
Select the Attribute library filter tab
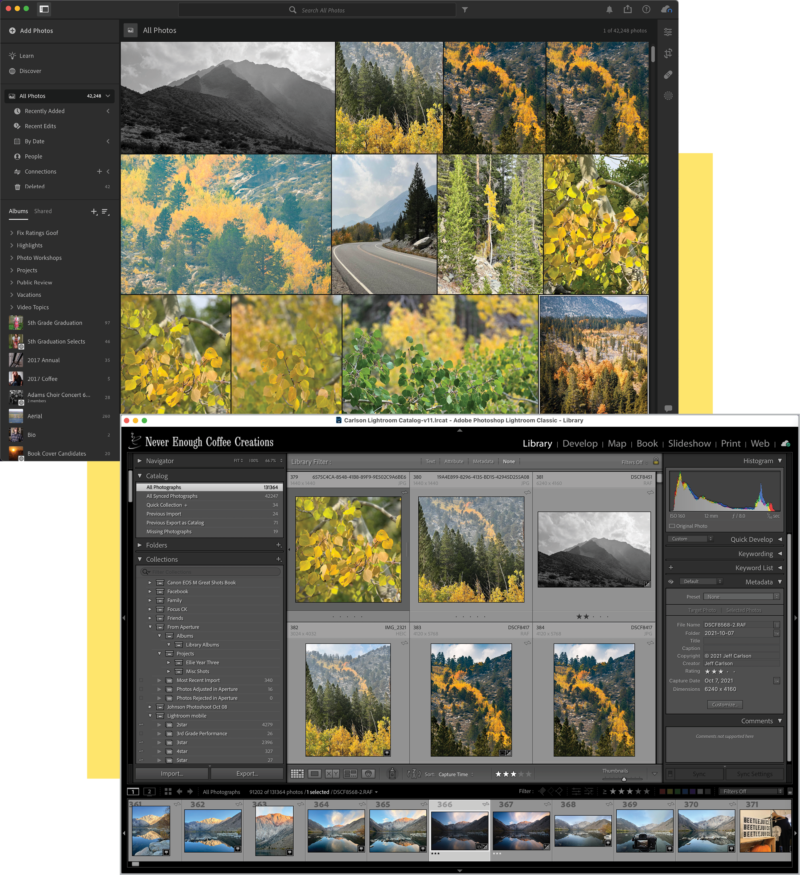pyautogui.click(x=454, y=461)
